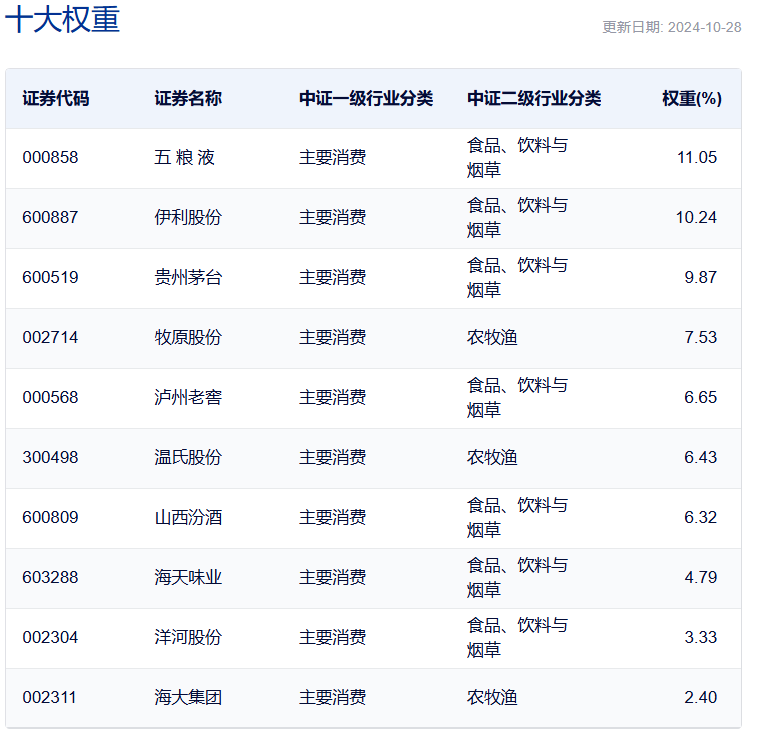Click the 权重(%) column header
This screenshot has height=745, width=772.
(692, 98)
